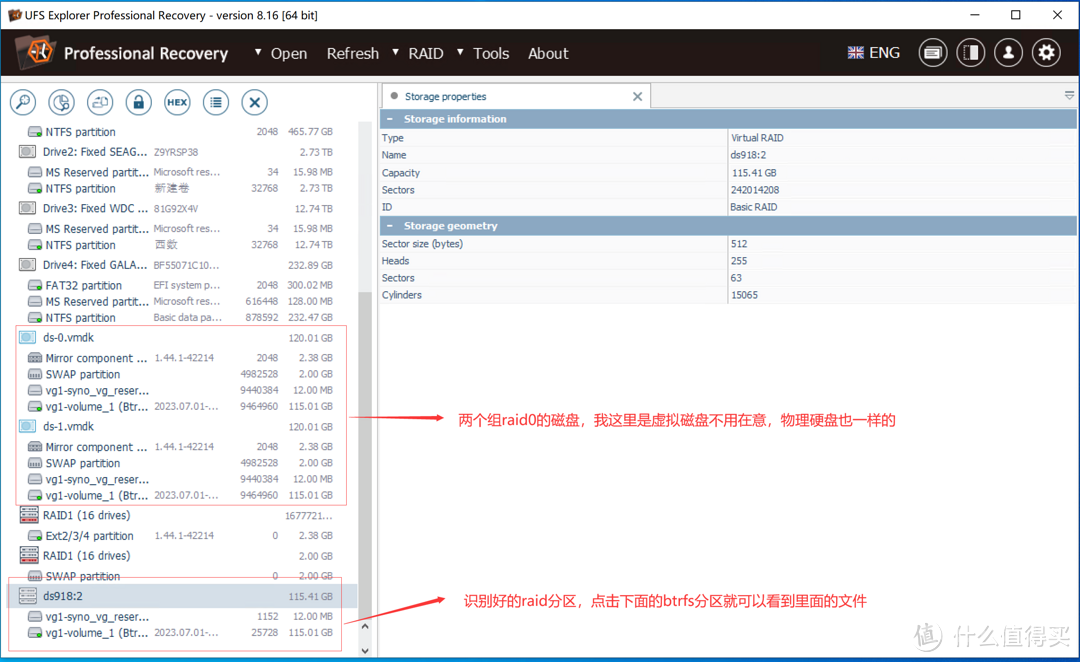Open the About menu item
Screen dimensions: 1080x662
coord(548,54)
